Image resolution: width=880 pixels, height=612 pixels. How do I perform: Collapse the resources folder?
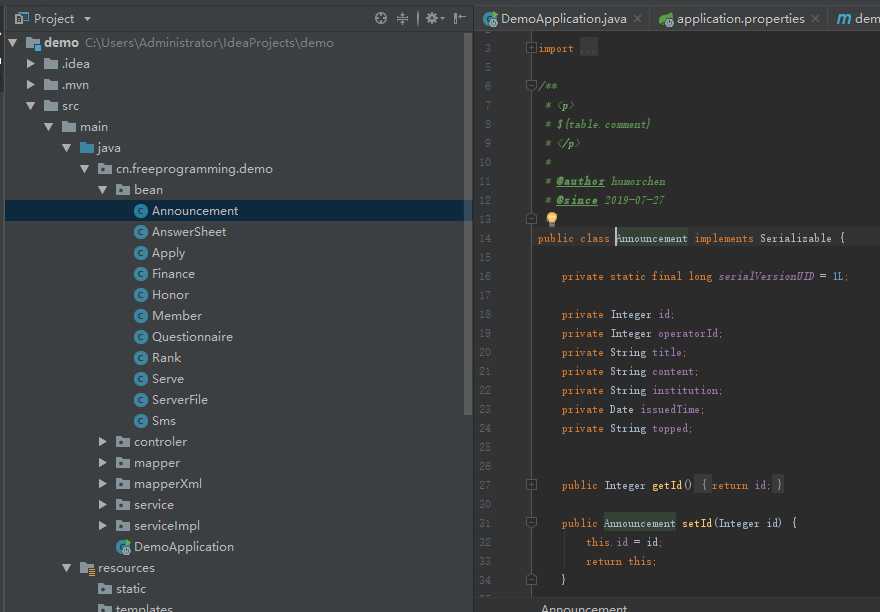tap(67, 568)
